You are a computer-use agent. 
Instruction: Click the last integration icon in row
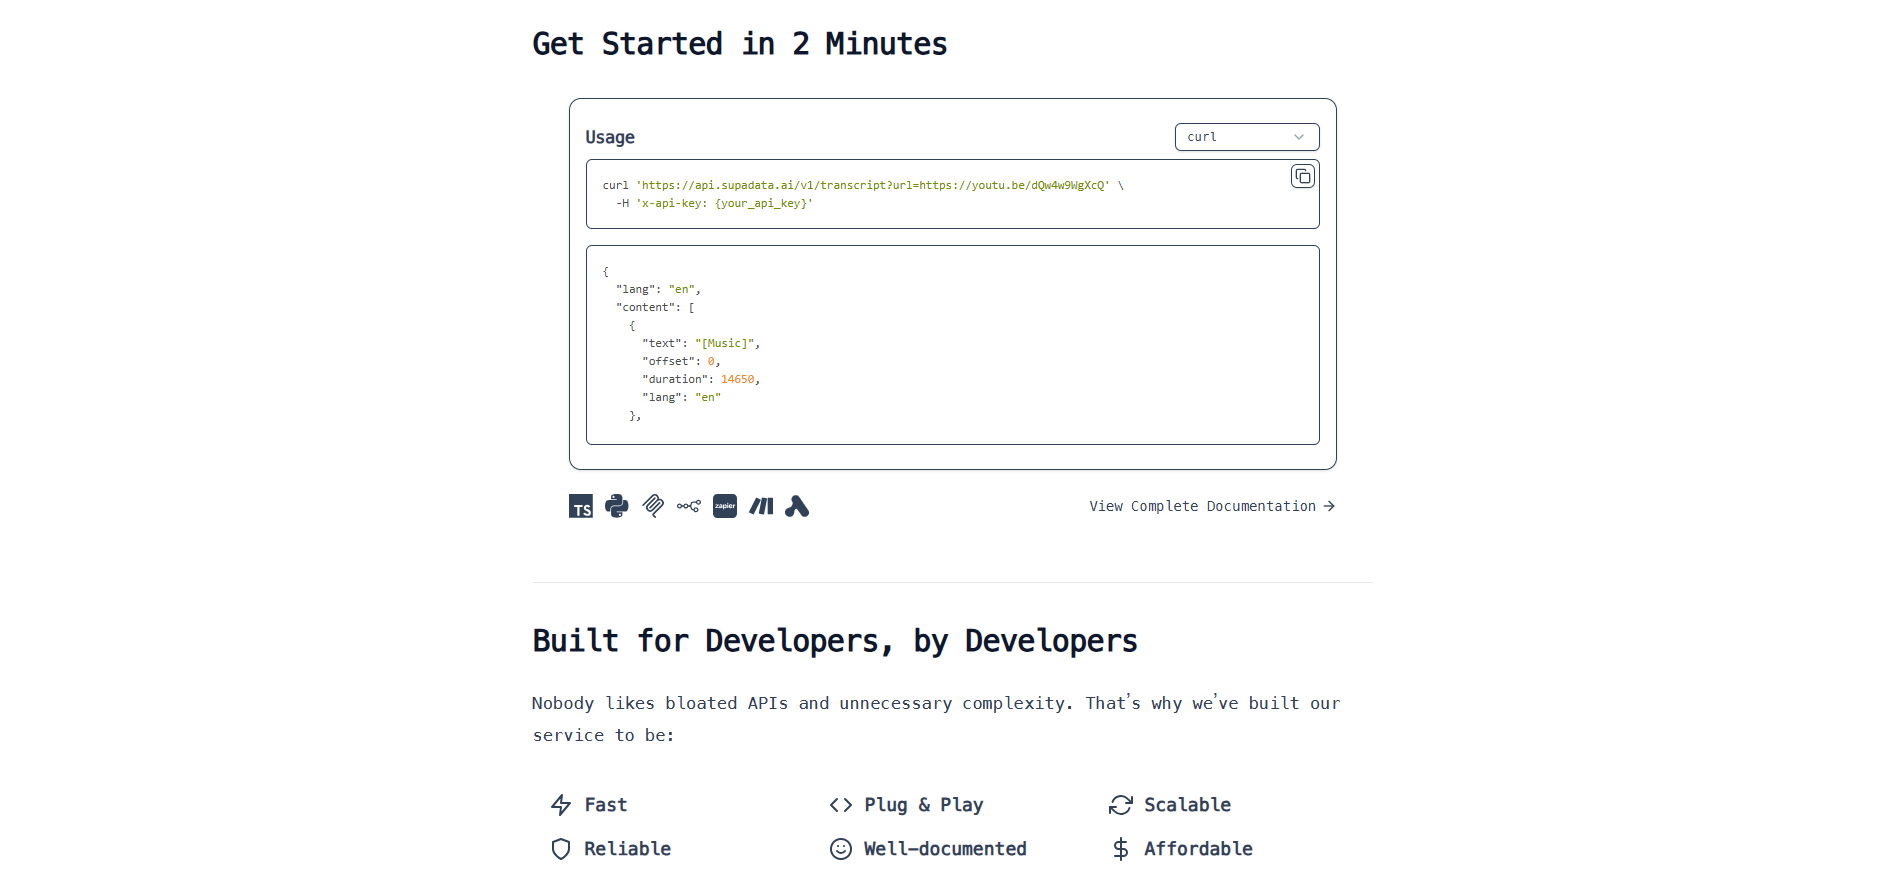coord(797,506)
